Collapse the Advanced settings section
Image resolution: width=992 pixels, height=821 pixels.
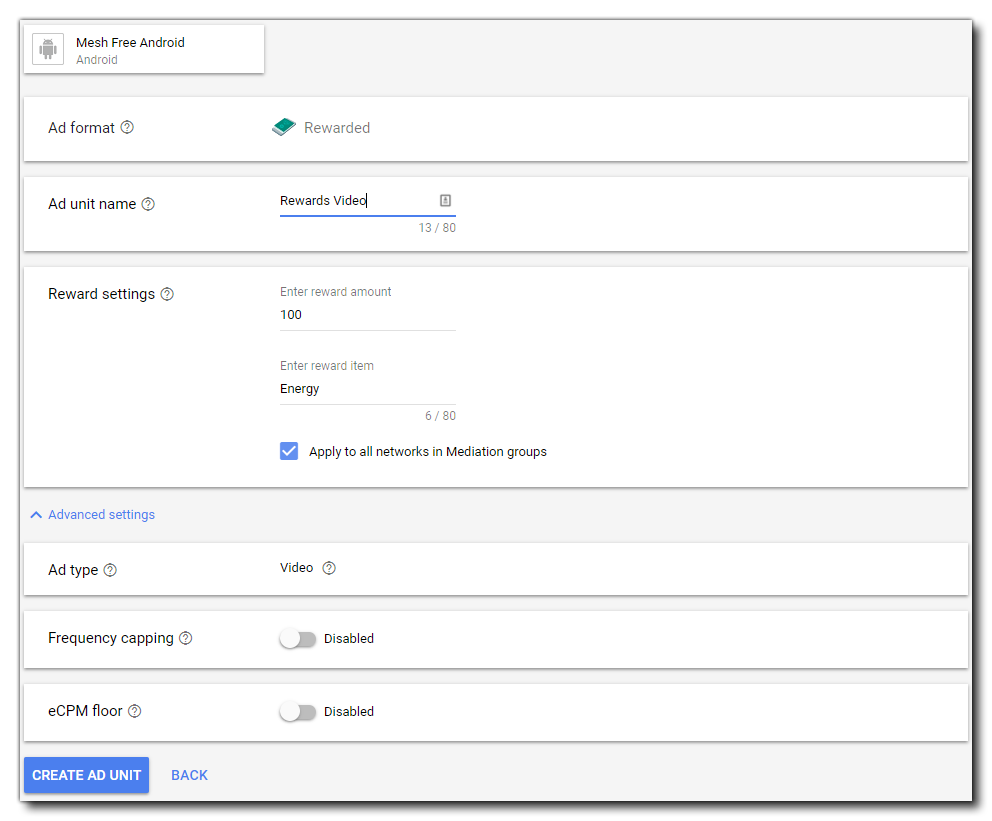point(92,515)
